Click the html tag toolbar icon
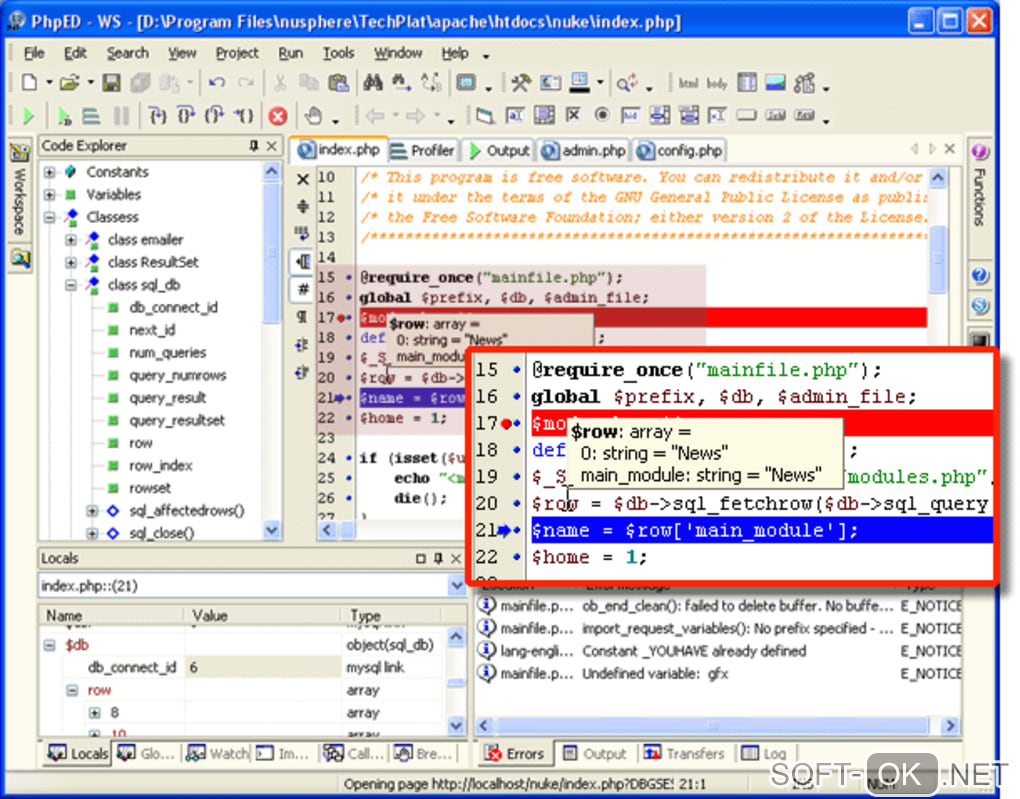Image resolution: width=1020 pixels, height=799 pixels. click(688, 83)
